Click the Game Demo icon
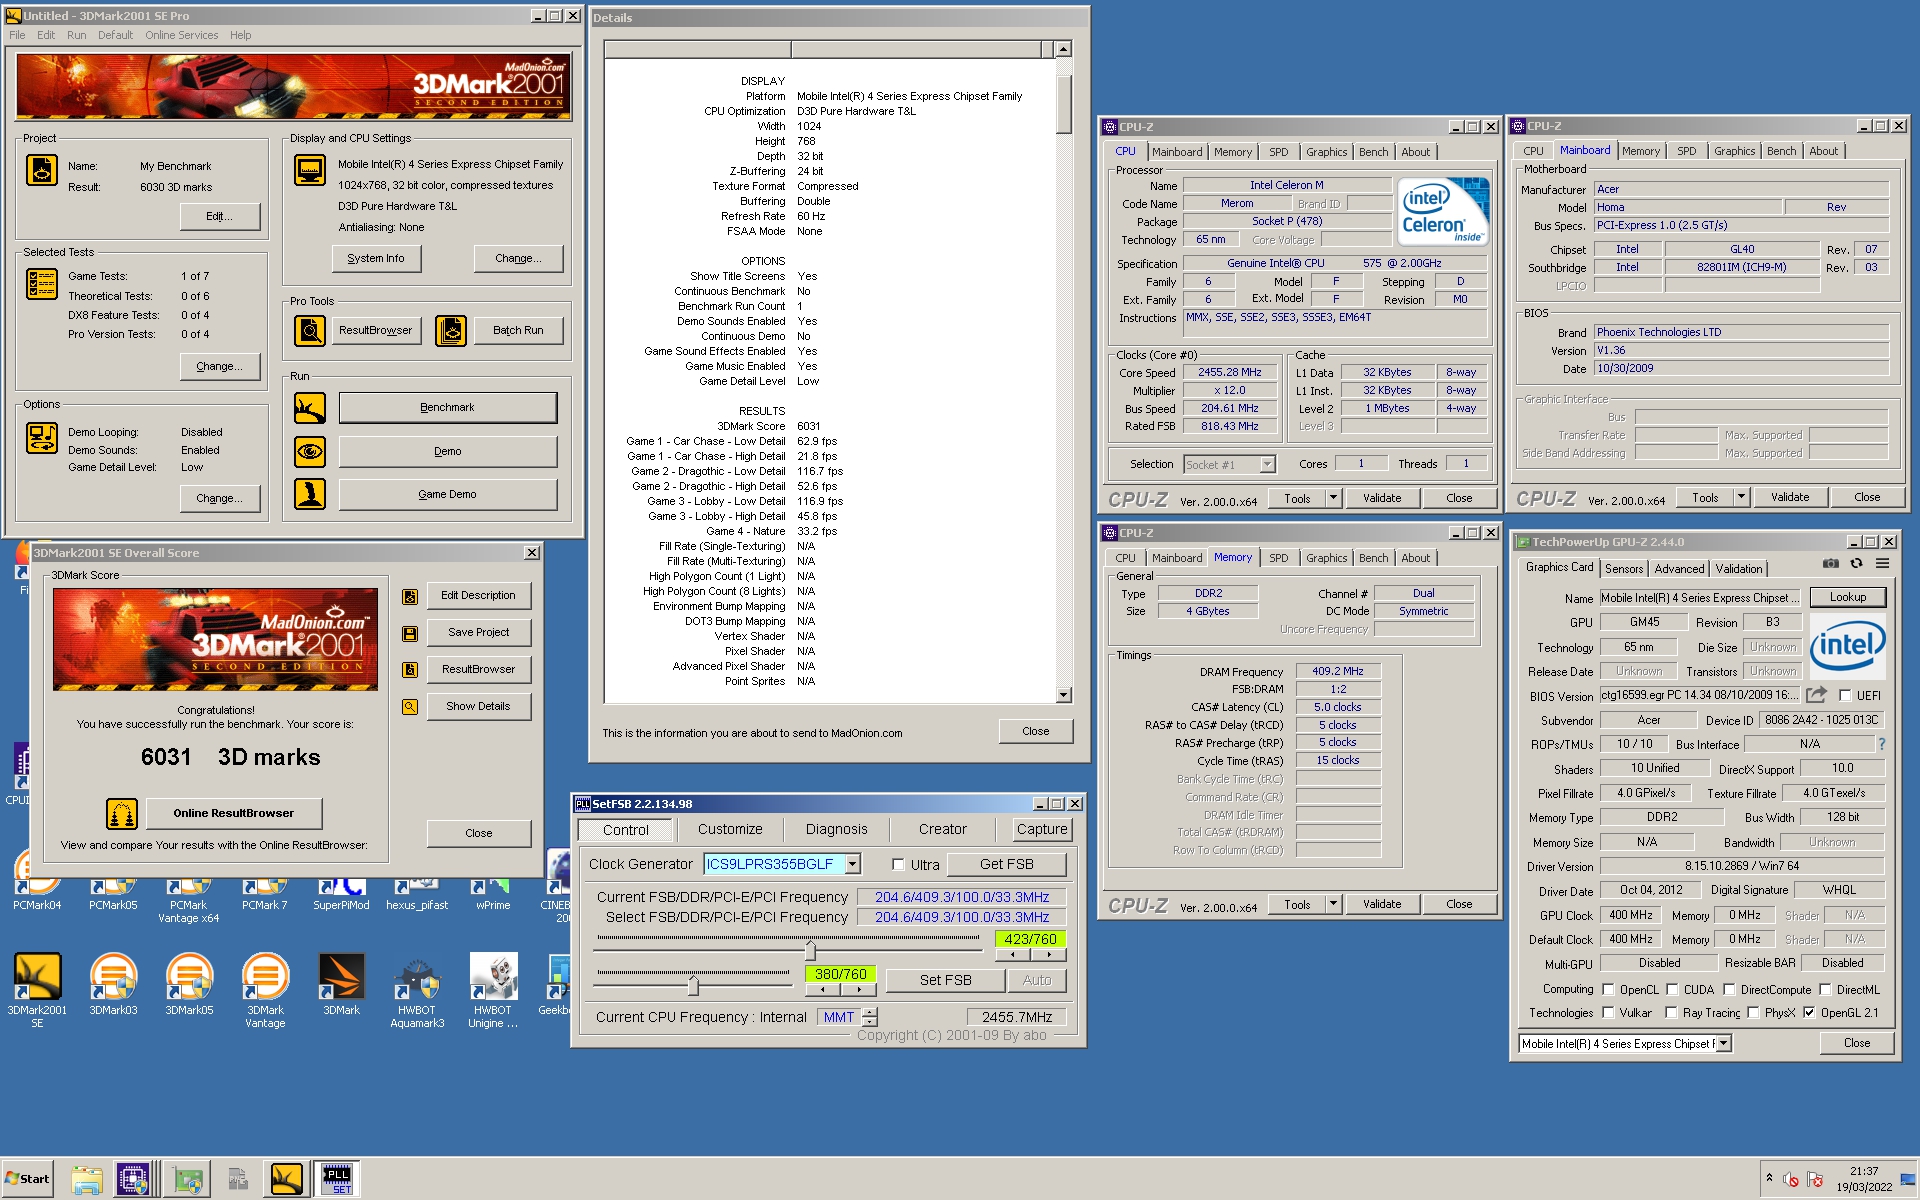 pos(310,494)
